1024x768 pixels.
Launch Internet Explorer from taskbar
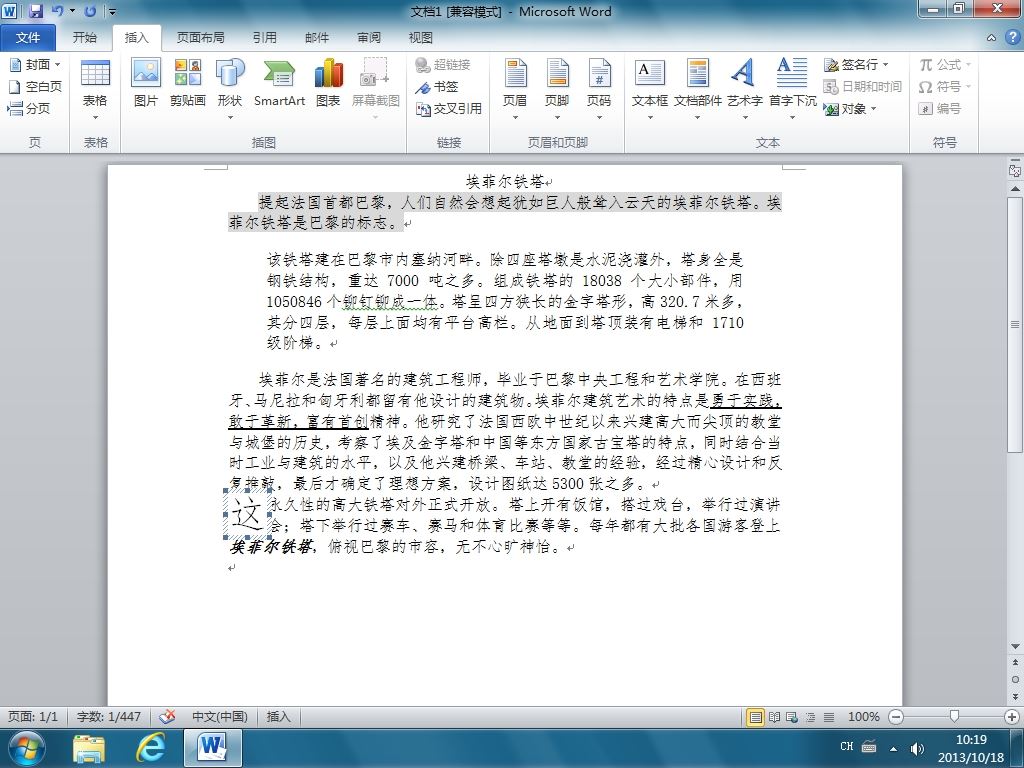click(150, 748)
